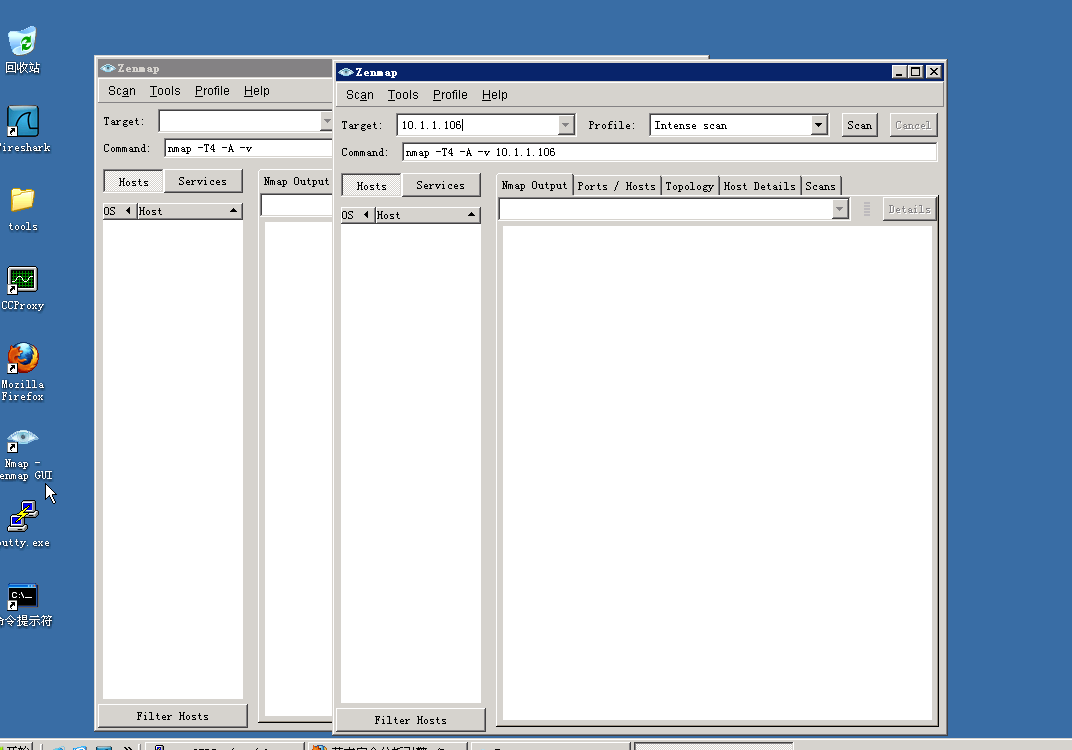The image size is (1072, 750).
Task: Click the Target field containing 10.1.1.106
Action: click(477, 125)
